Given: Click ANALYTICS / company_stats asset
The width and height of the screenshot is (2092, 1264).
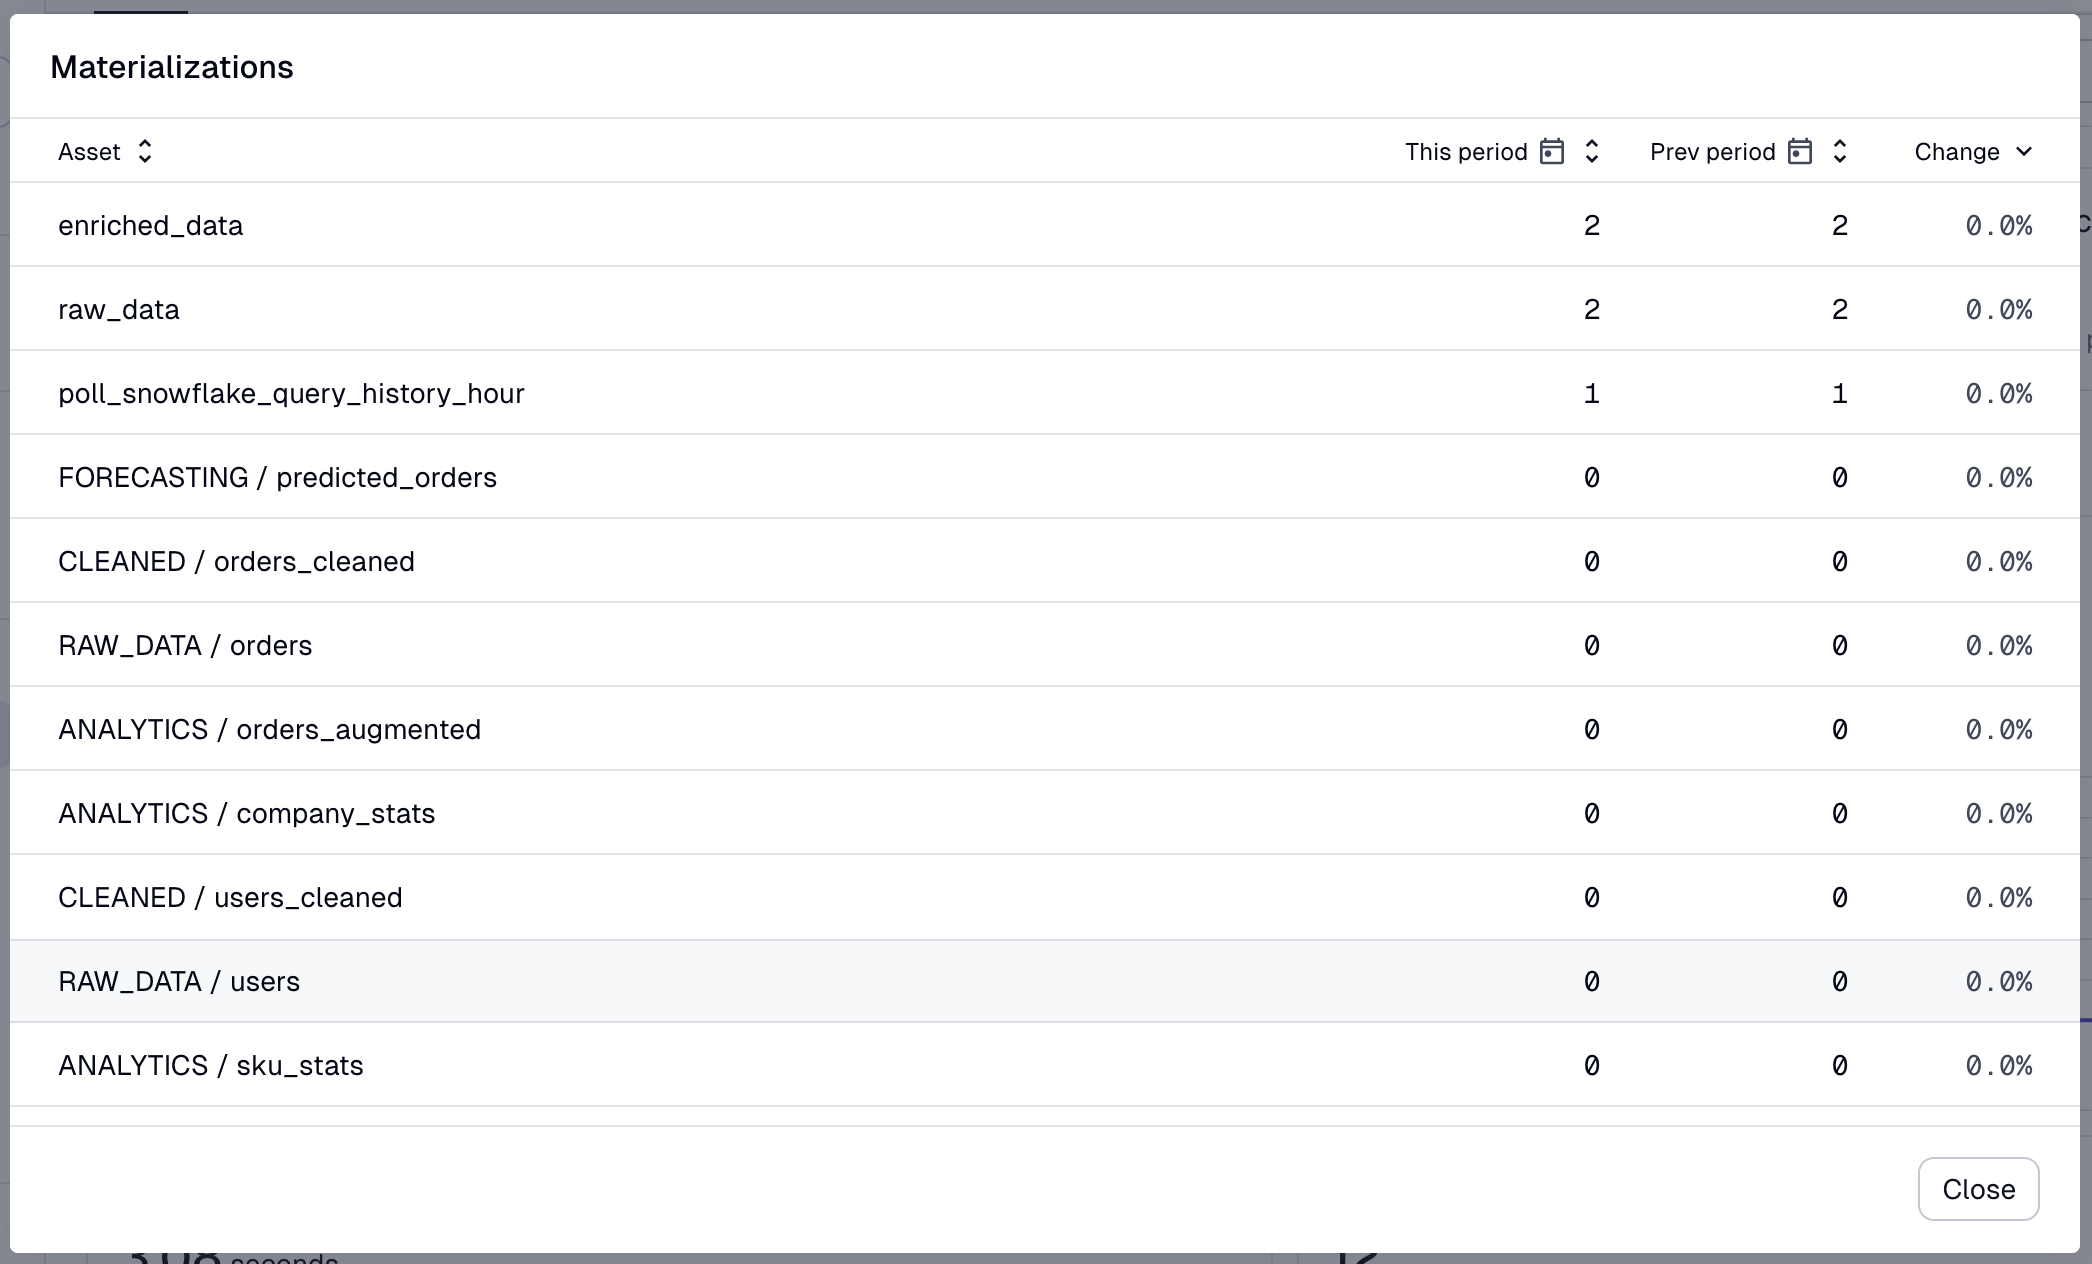Looking at the screenshot, I should pos(246,814).
